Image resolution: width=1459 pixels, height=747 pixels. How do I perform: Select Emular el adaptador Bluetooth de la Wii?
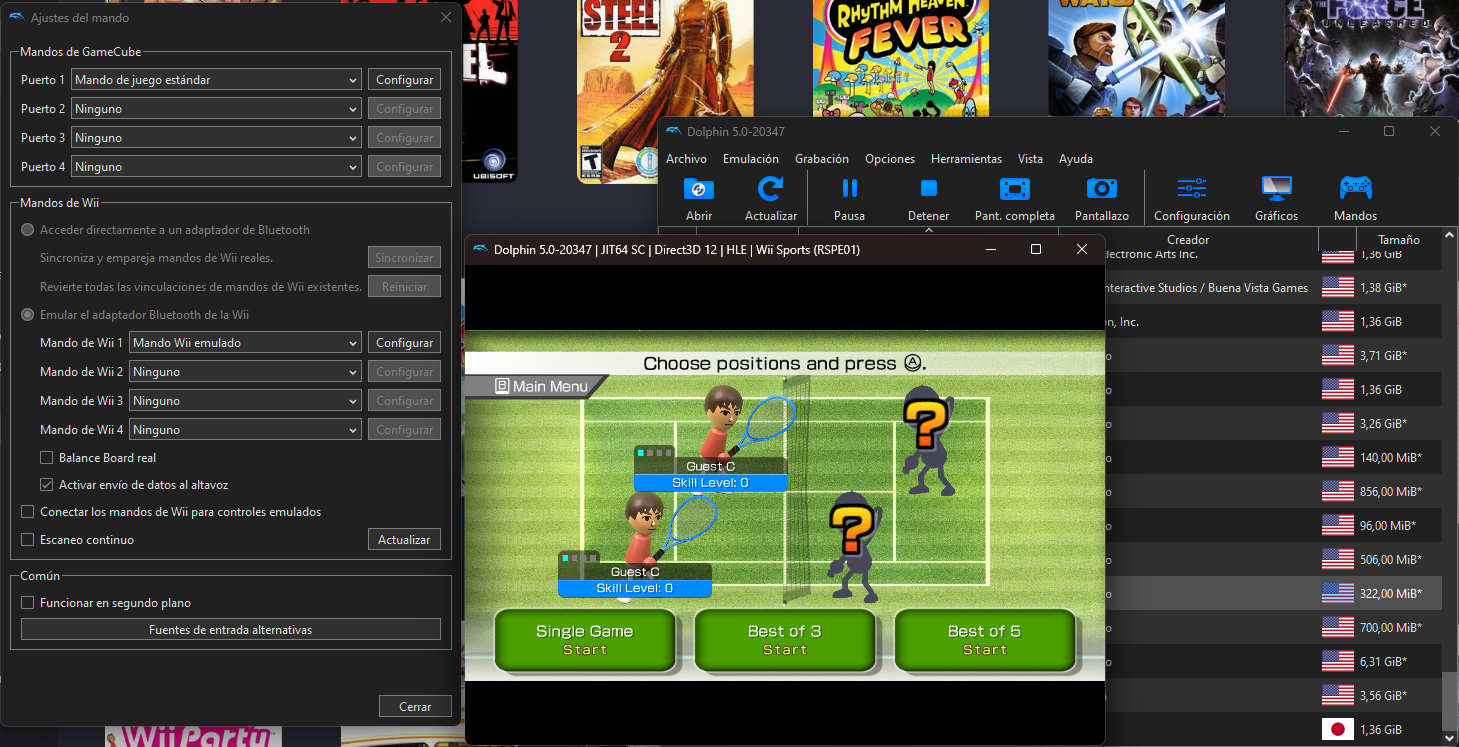coord(27,315)
